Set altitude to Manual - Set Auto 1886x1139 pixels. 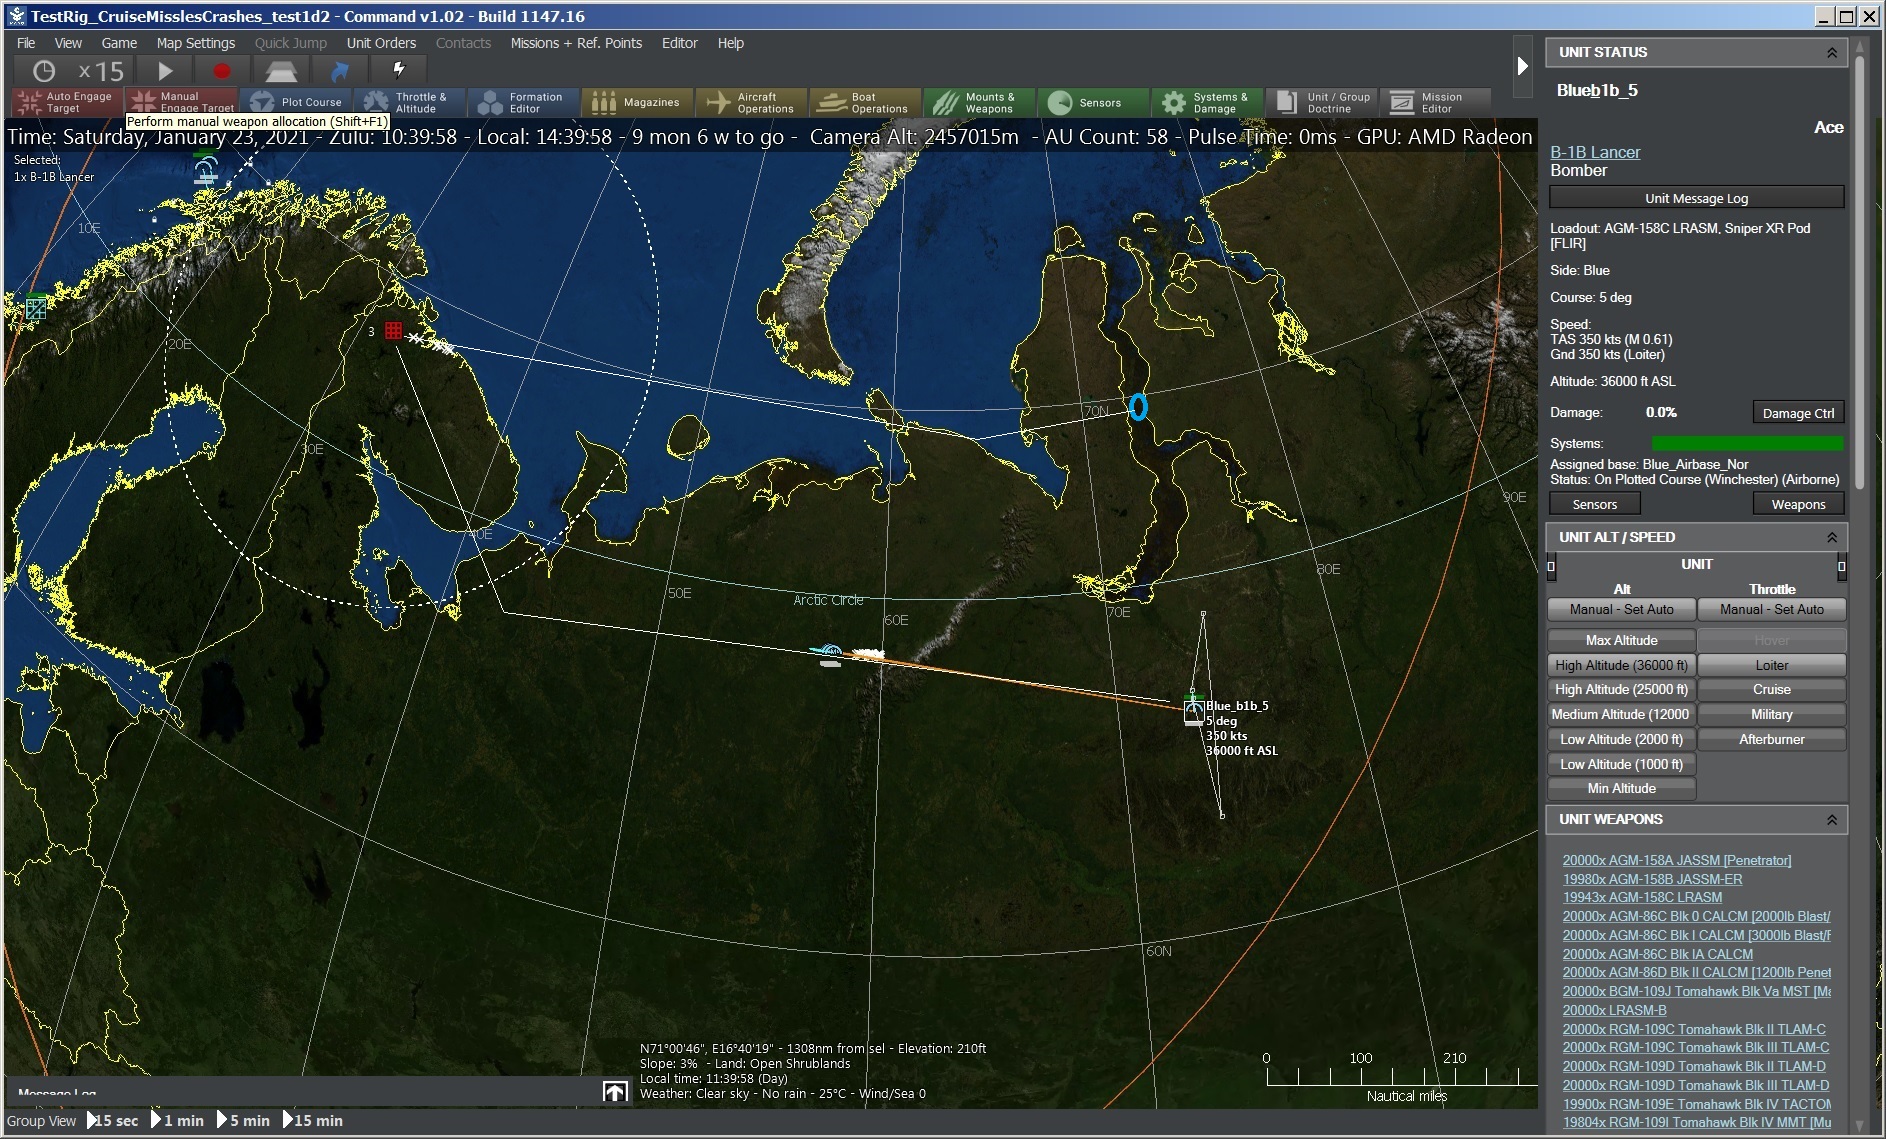coord(1621,609)
